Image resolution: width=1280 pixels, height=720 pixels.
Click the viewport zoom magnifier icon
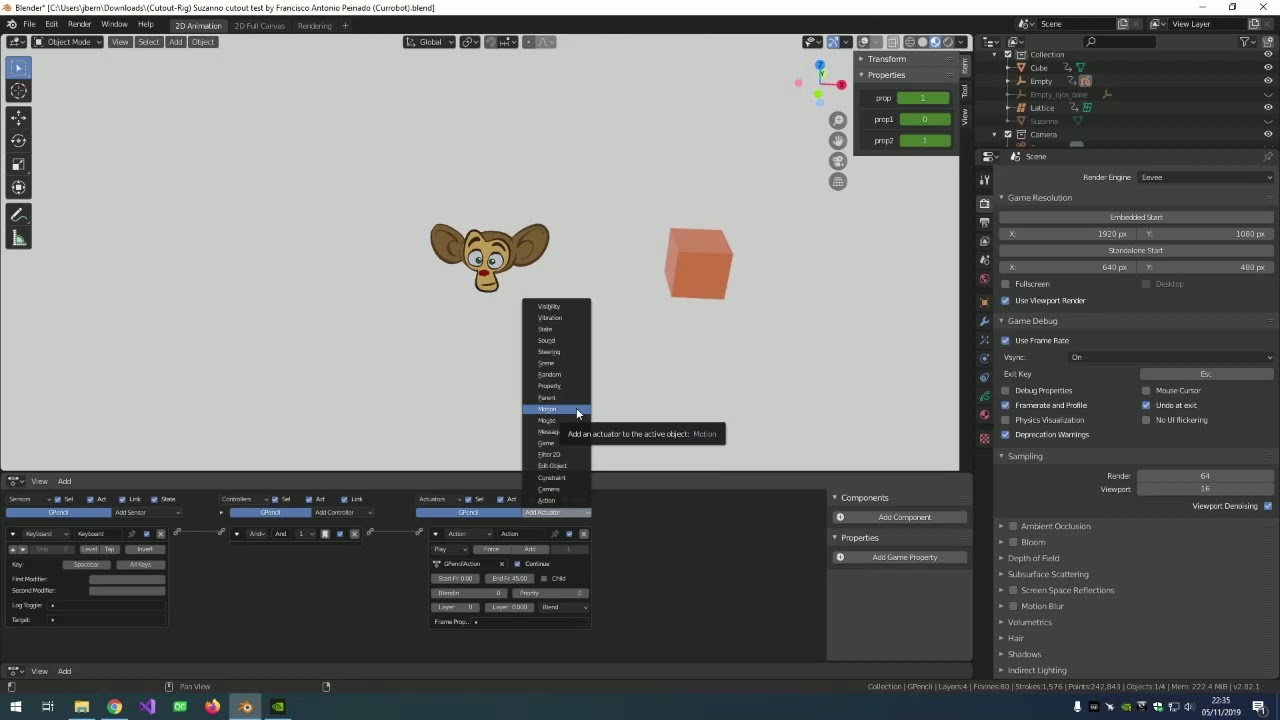838,120
